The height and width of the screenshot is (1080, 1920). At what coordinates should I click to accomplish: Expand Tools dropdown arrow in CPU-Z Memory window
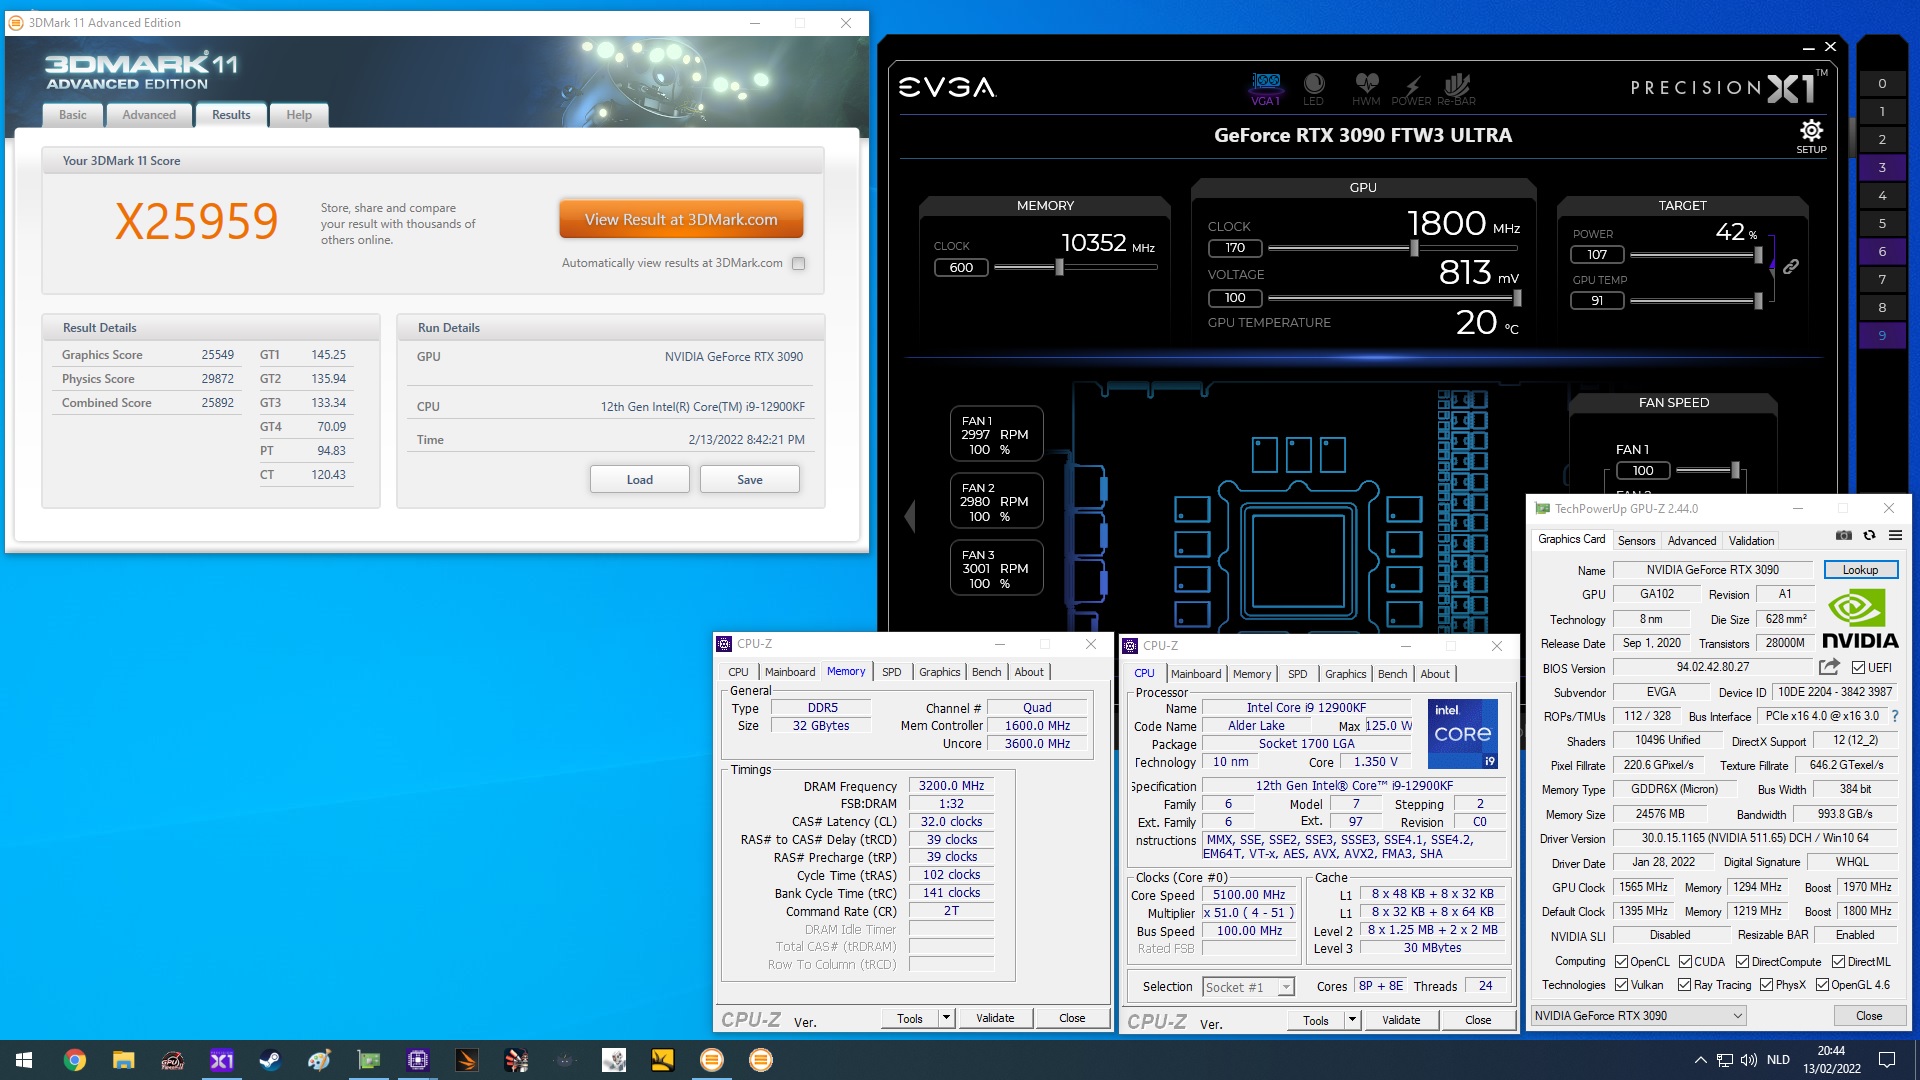point(946,1018)
